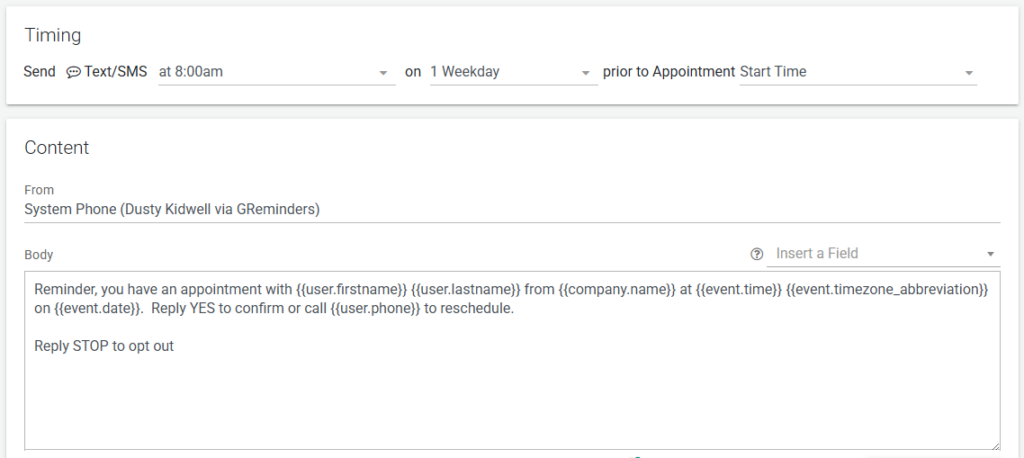Click the Body textarea resize handle
The width and height of the screenshot is (1024, 458).
pos(995,445)
